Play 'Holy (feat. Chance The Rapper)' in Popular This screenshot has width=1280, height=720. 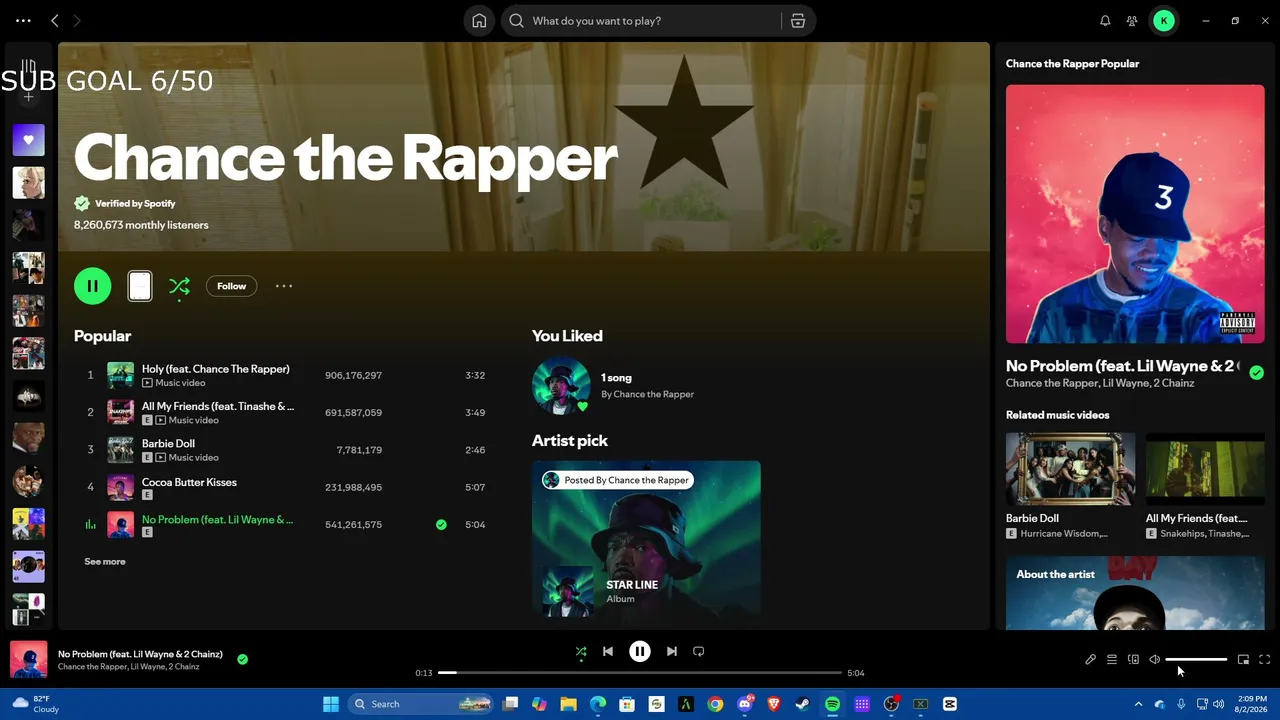[216, 369]
